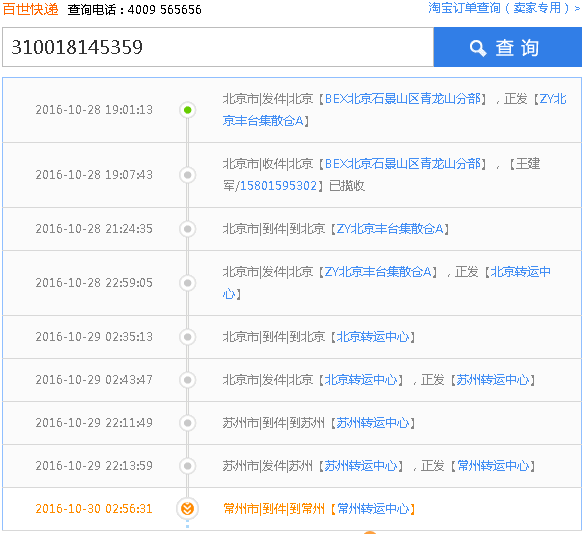Click the orange timestamp 2016-10-30 02:56:31

[94, 509]
